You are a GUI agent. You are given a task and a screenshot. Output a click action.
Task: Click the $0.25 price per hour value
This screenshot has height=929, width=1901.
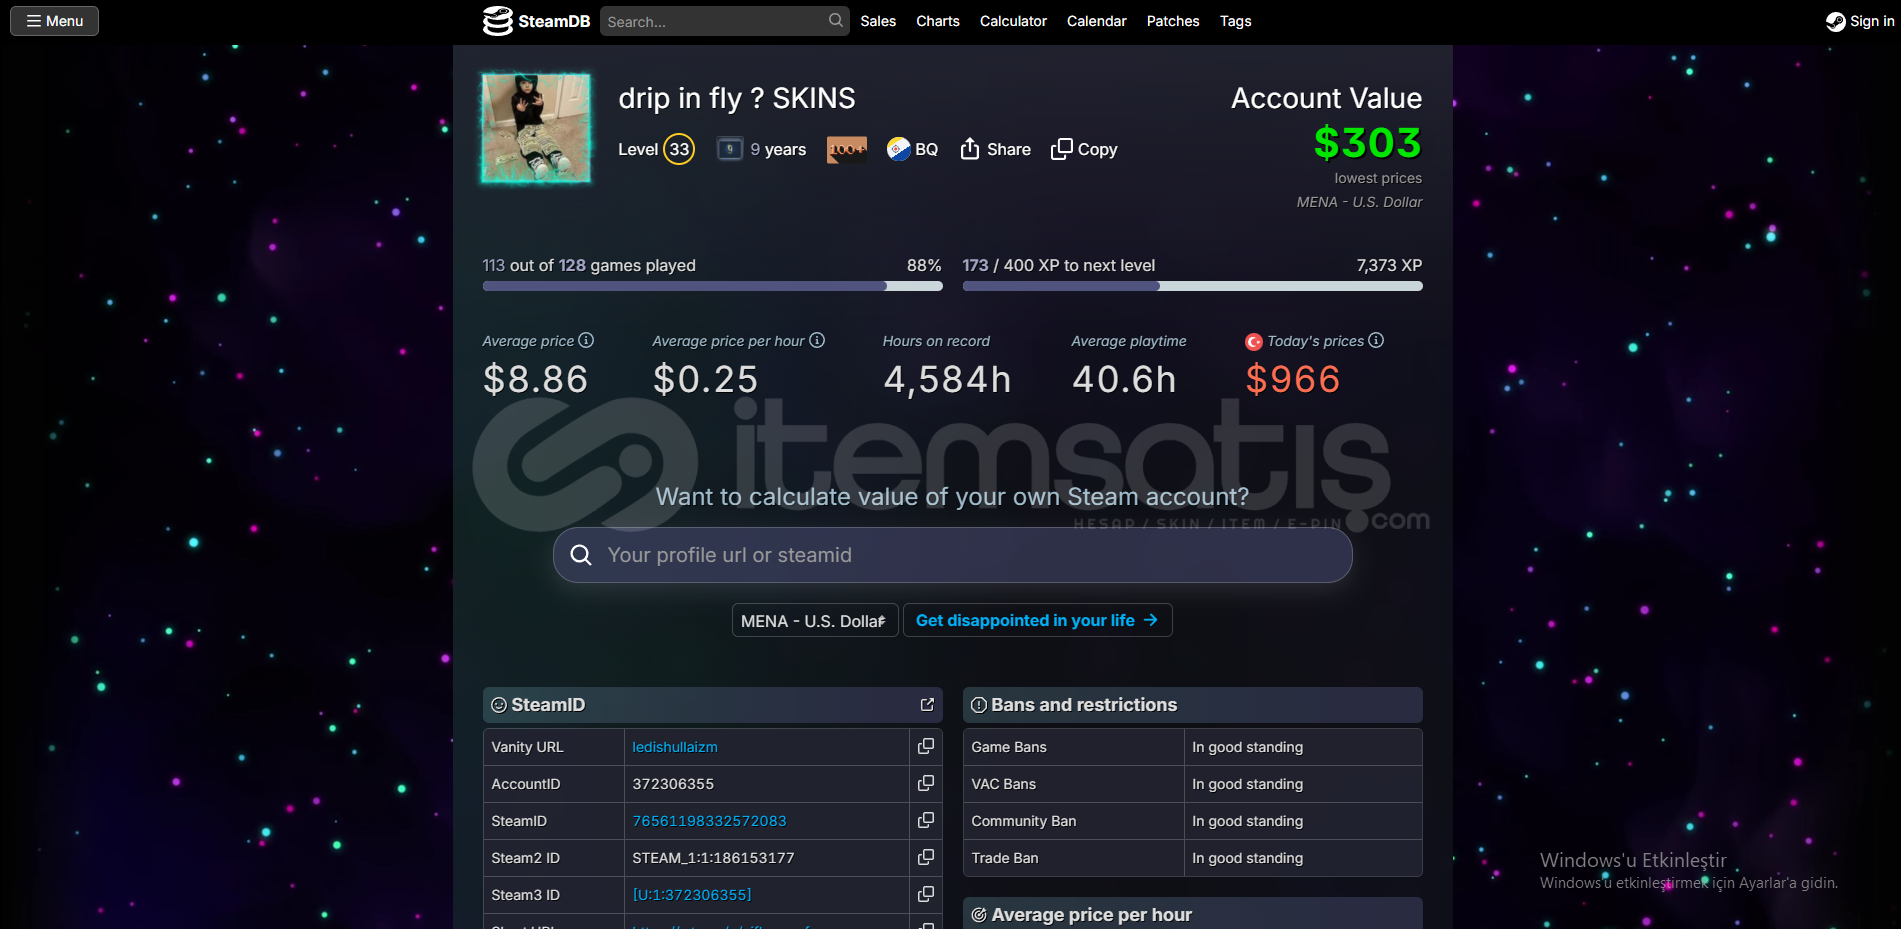[x=705, y=380]
